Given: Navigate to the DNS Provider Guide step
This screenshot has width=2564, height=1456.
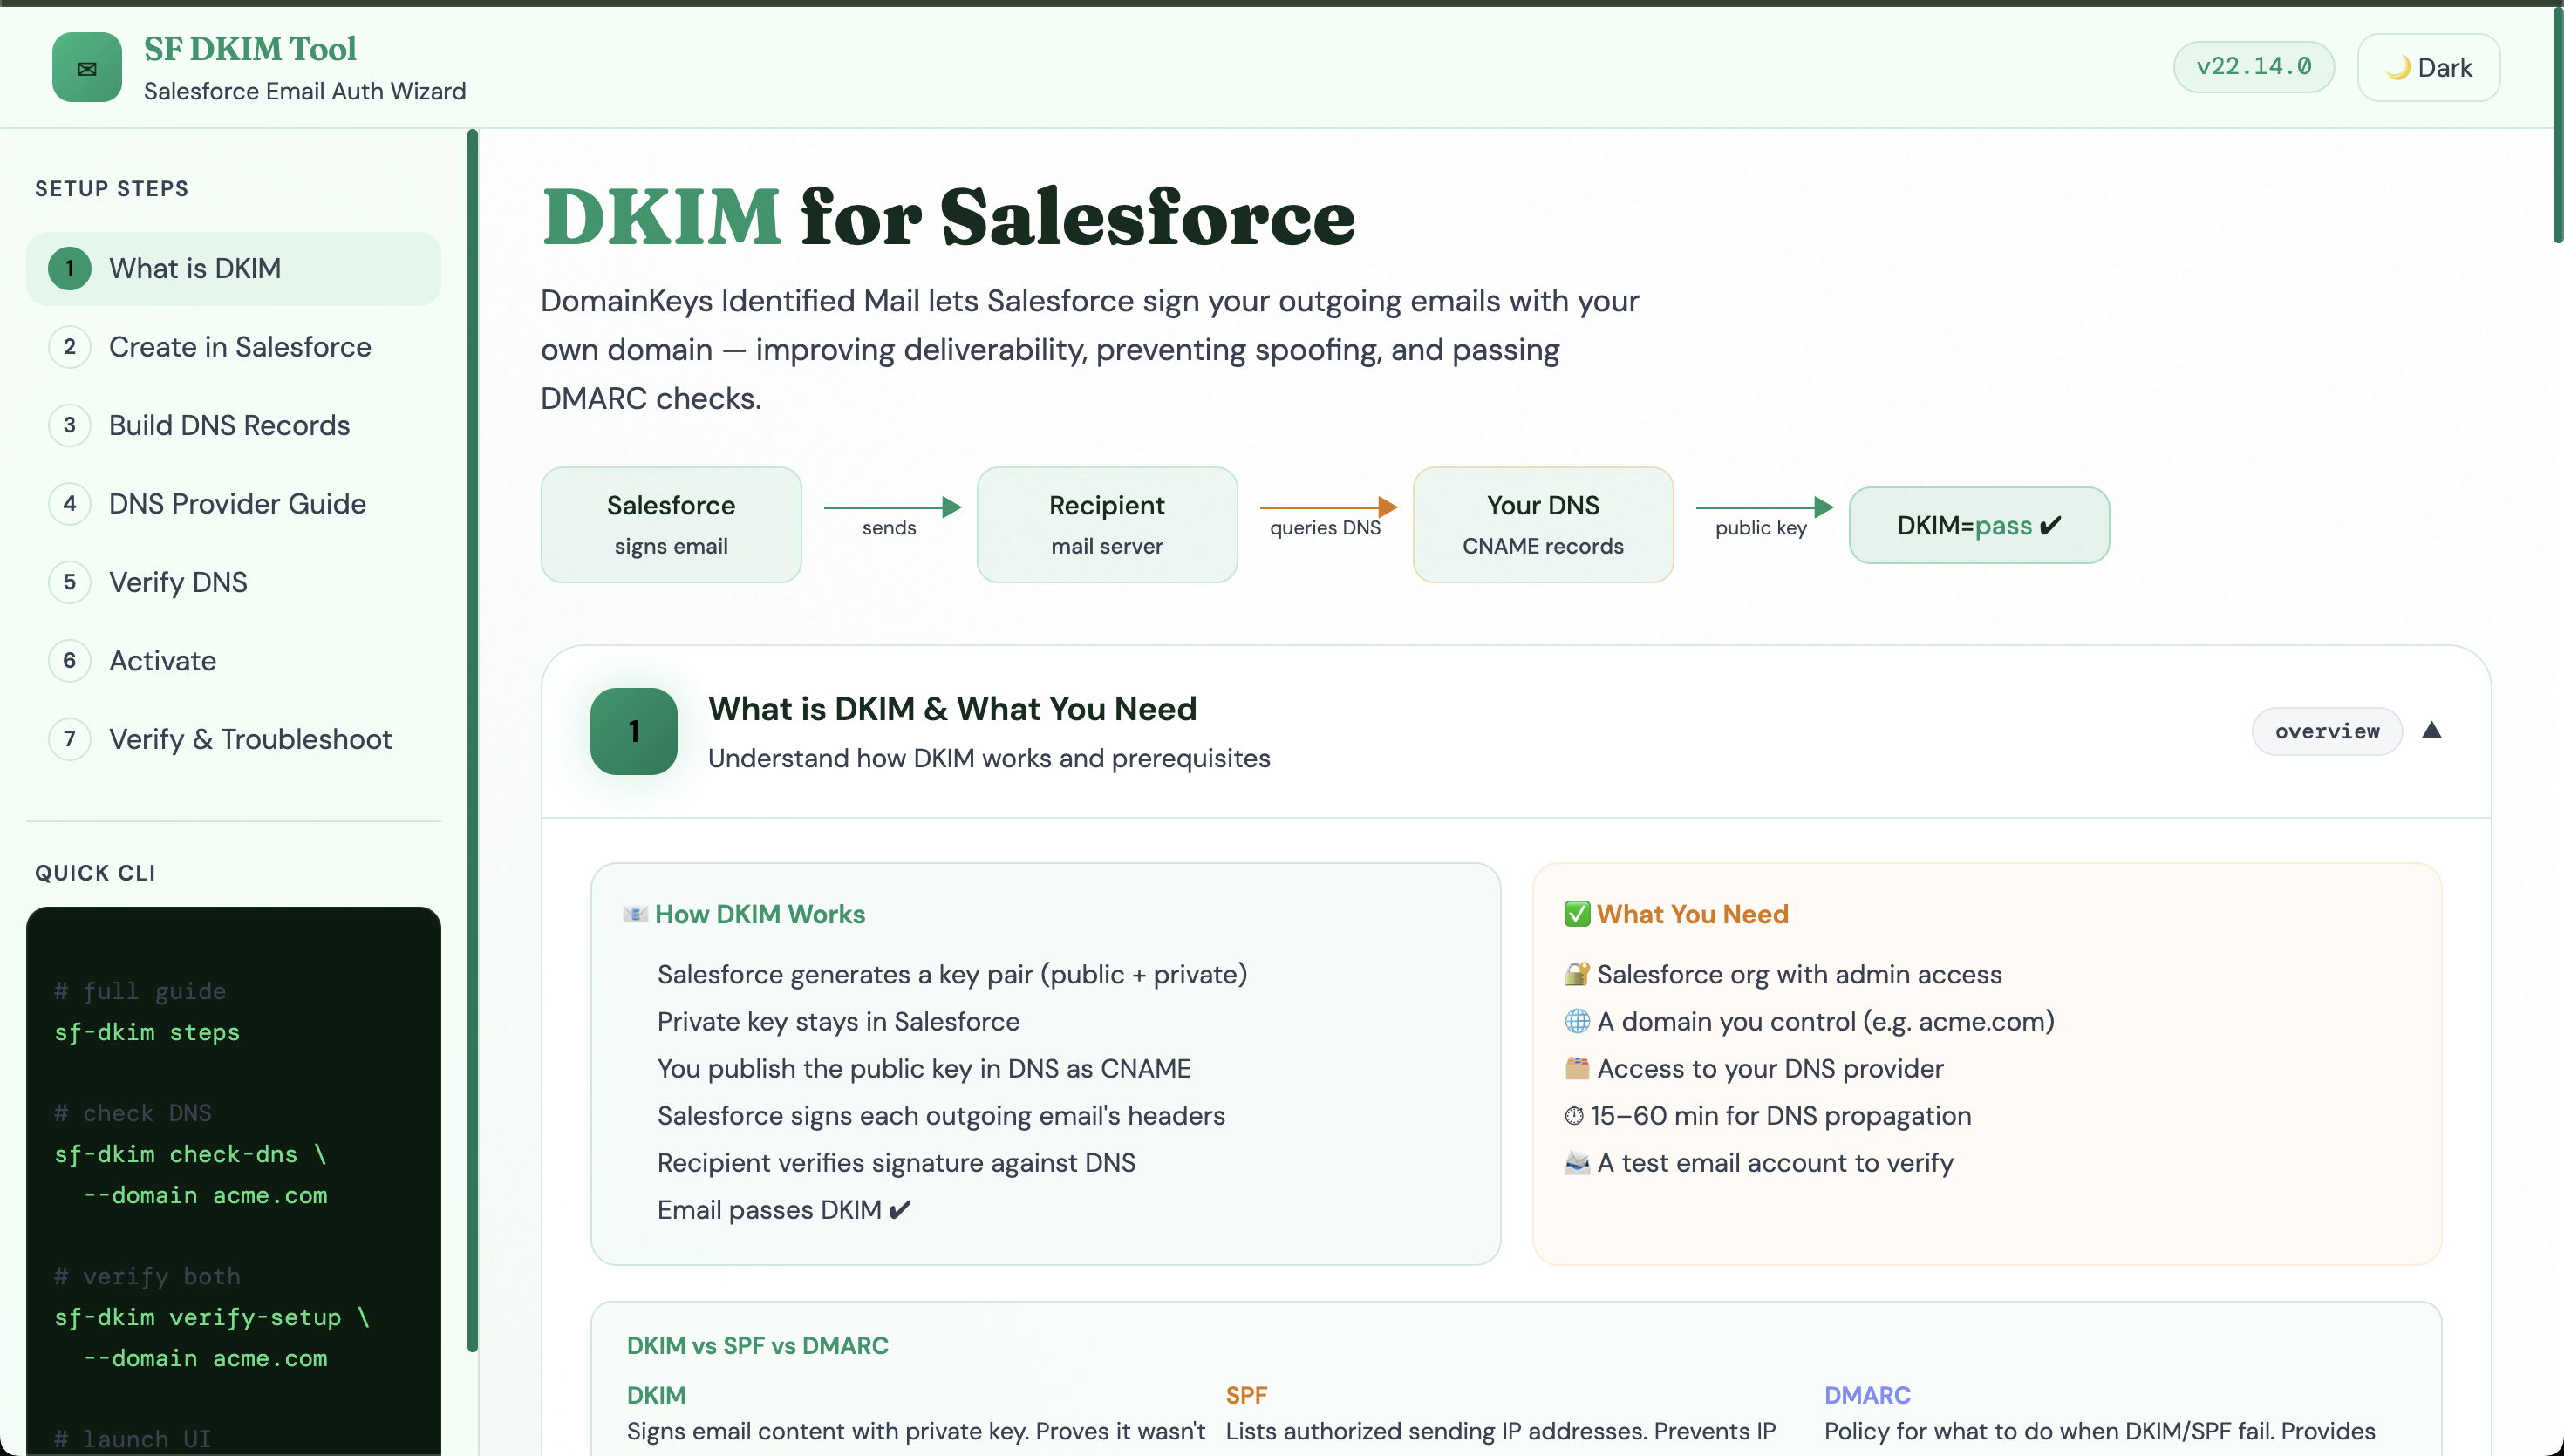Looking at the screenshot, I should pos(237,503).
